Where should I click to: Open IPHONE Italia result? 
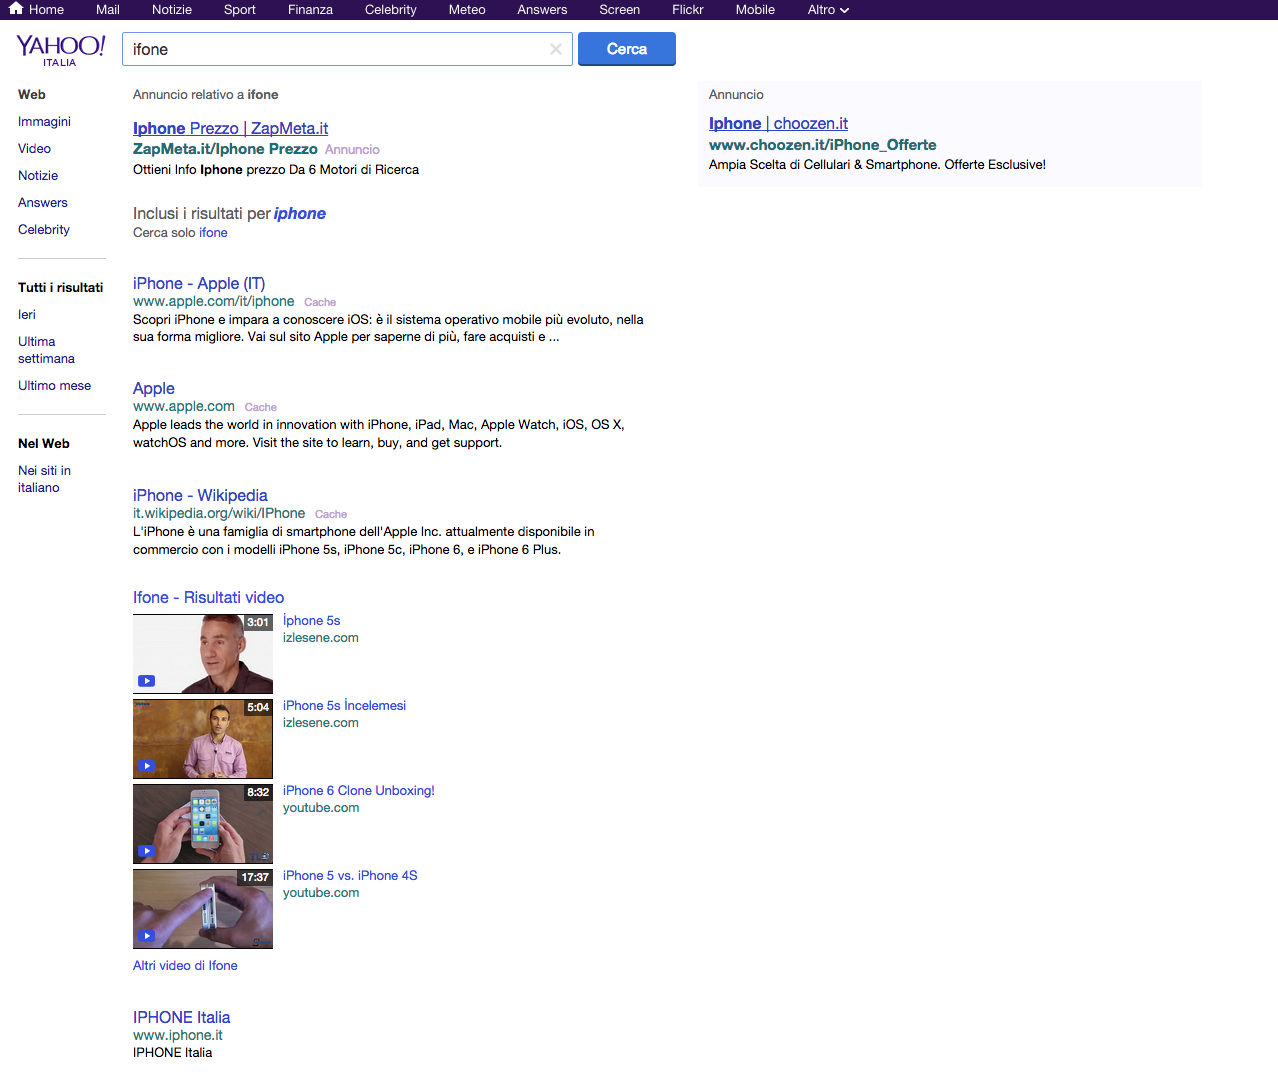(x=181, y=1017)
